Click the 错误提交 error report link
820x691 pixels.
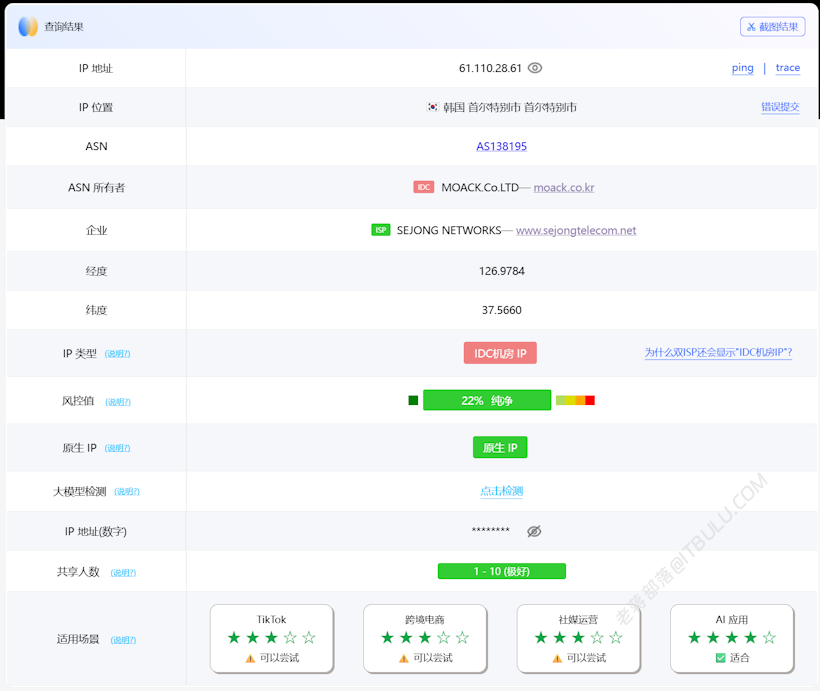tap(780, 107)
